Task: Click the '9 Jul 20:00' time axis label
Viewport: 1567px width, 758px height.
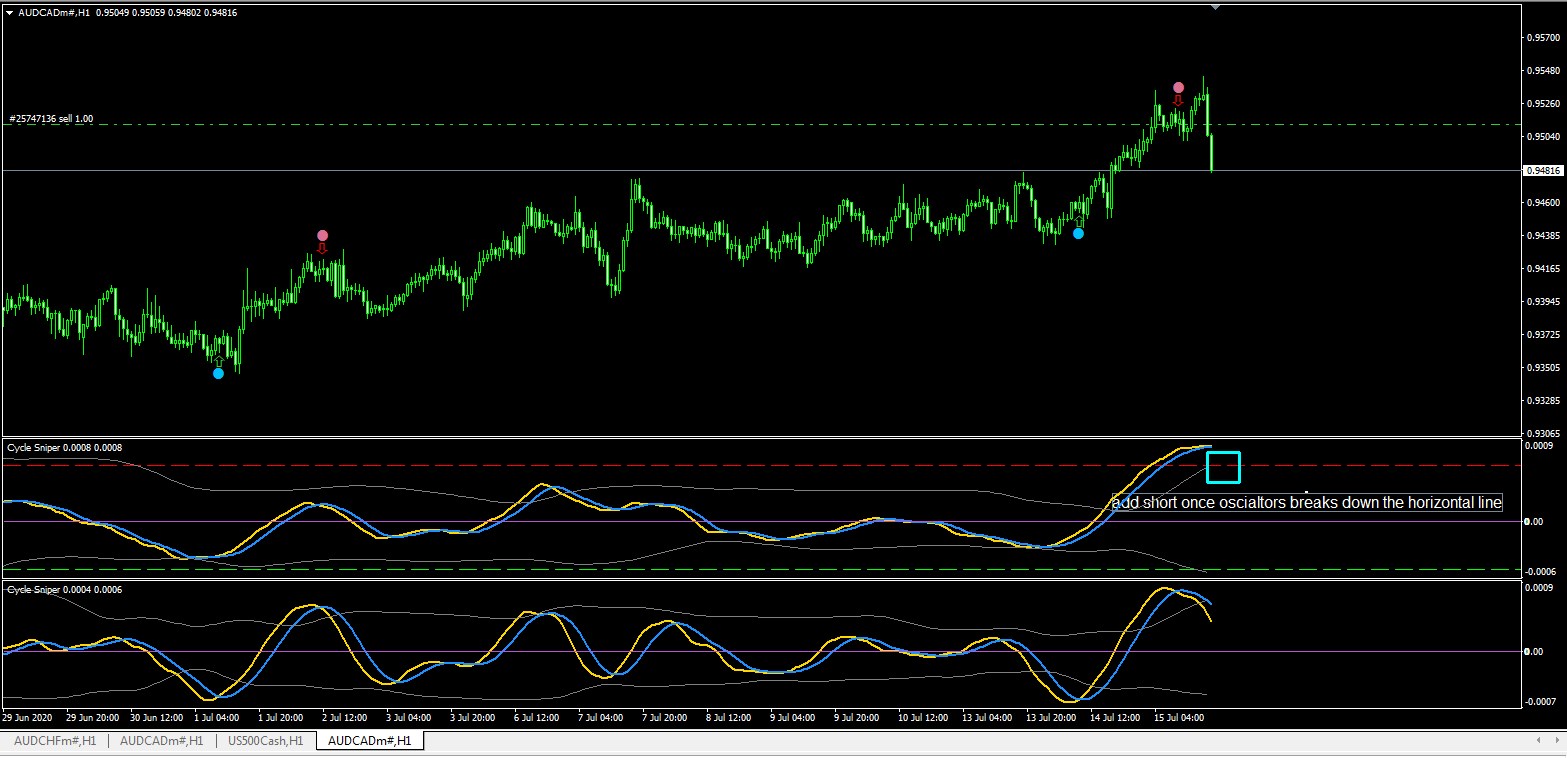Action: coord(857,718)
